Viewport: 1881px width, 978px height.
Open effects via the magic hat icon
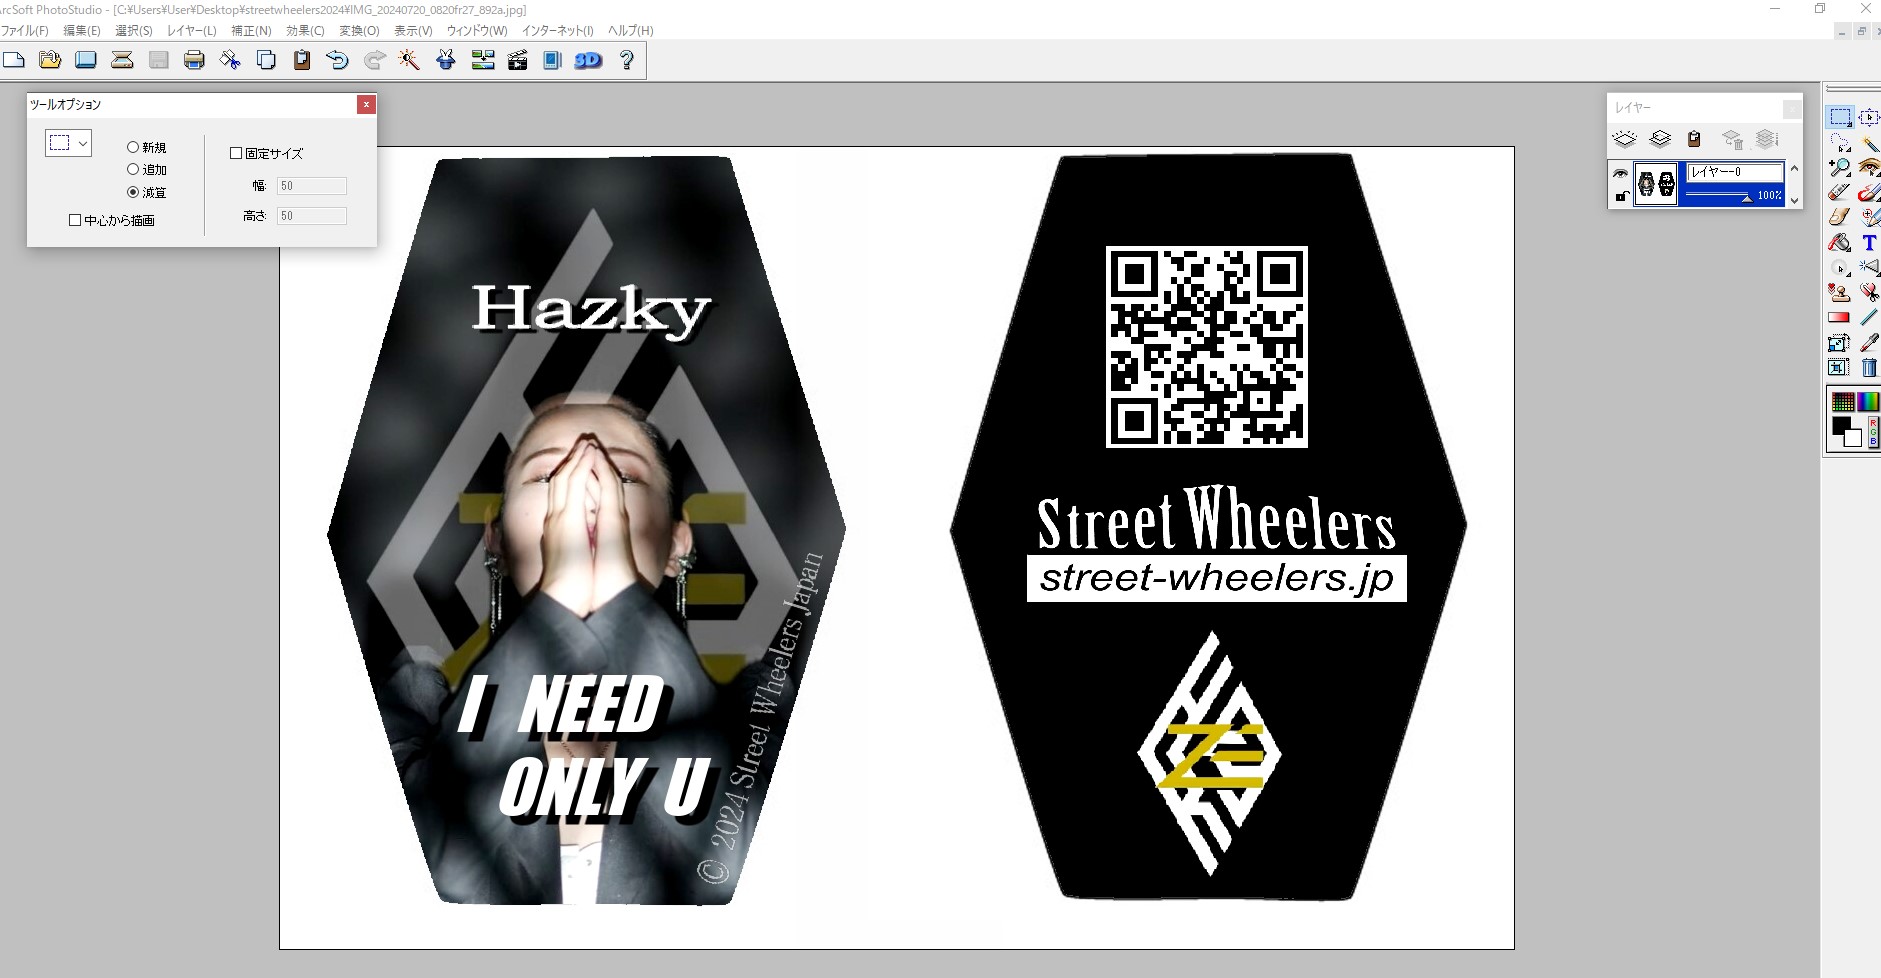(x=446, y=60)
